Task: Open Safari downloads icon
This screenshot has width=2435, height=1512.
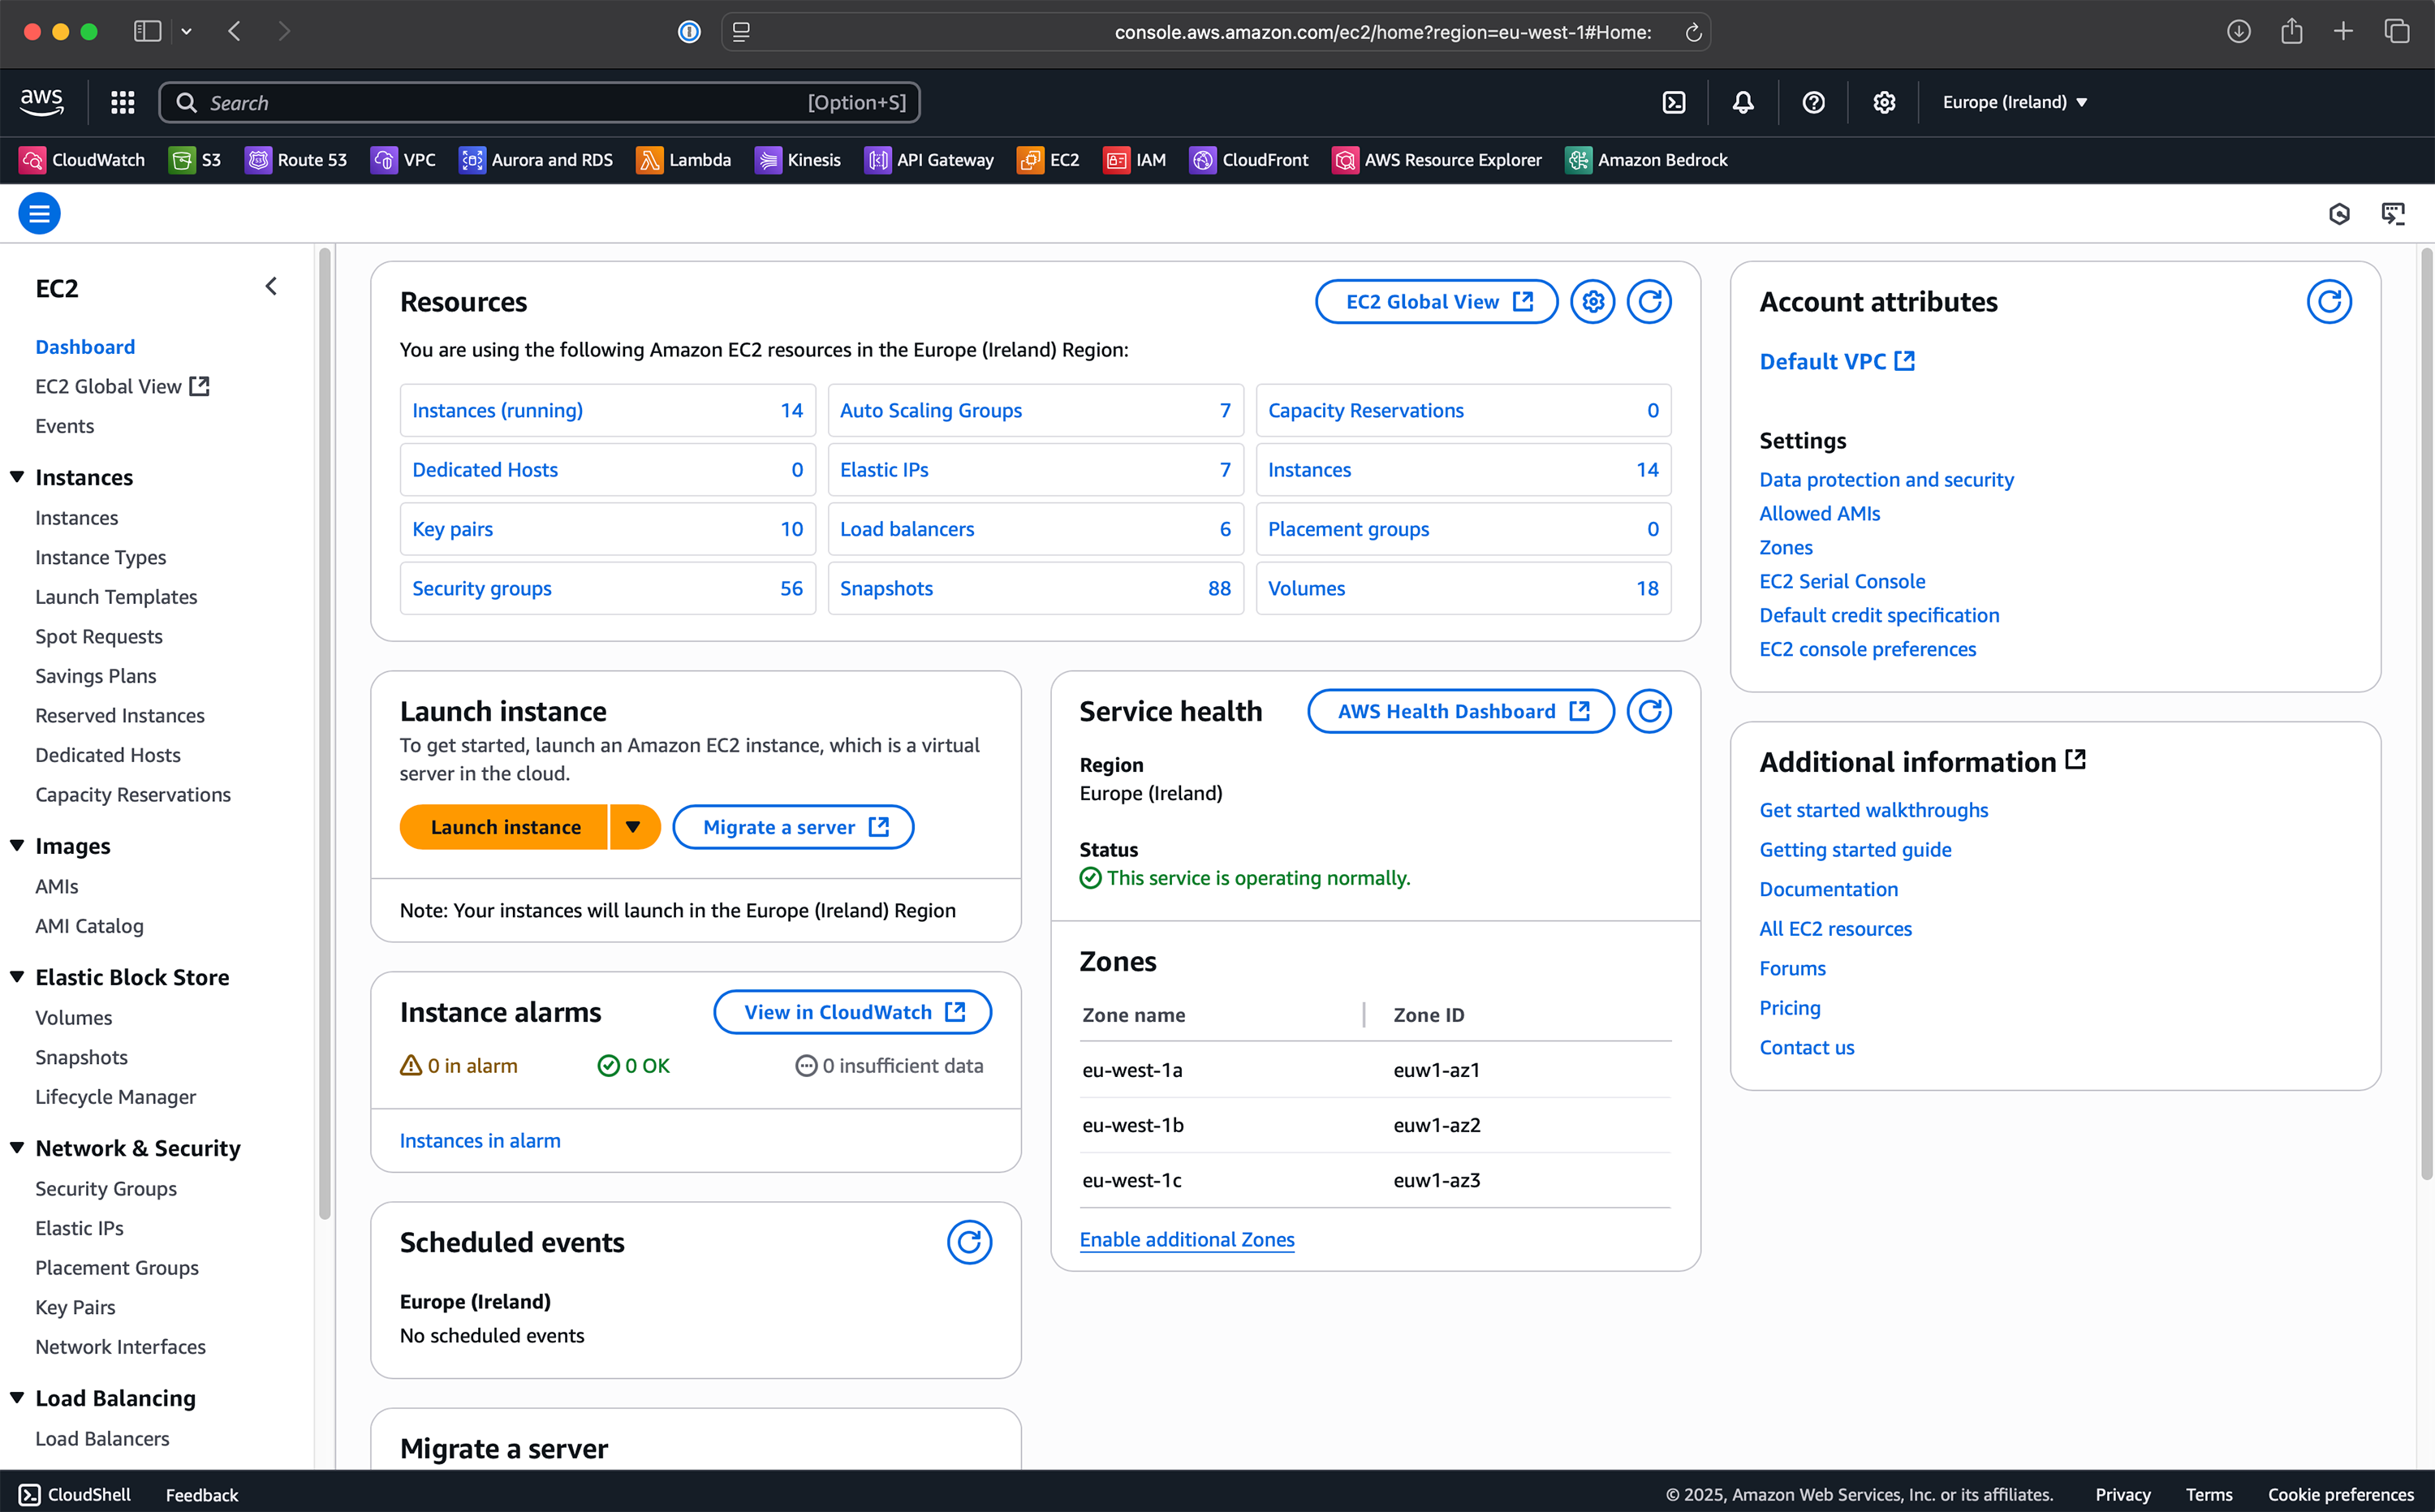Action: [2239, 32]
